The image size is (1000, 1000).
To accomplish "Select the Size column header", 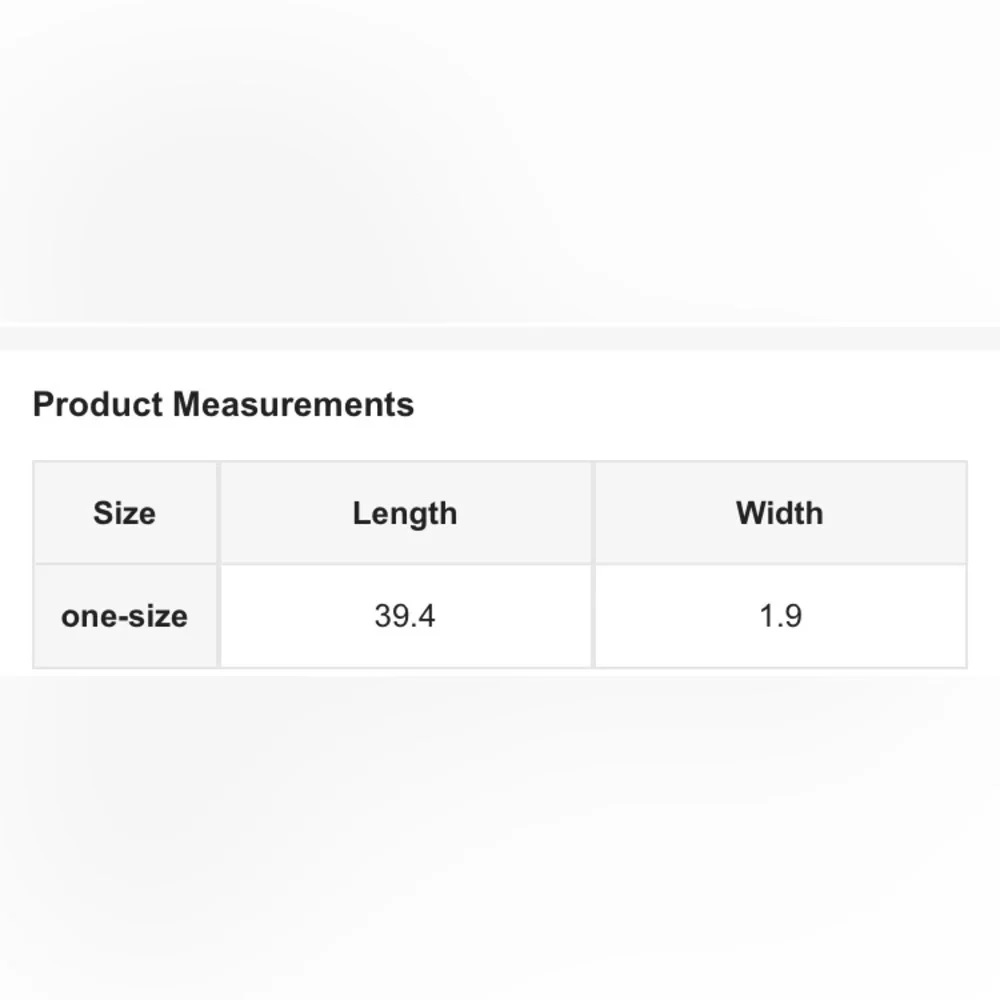I will pyautogui.click(x=124, y=513).
